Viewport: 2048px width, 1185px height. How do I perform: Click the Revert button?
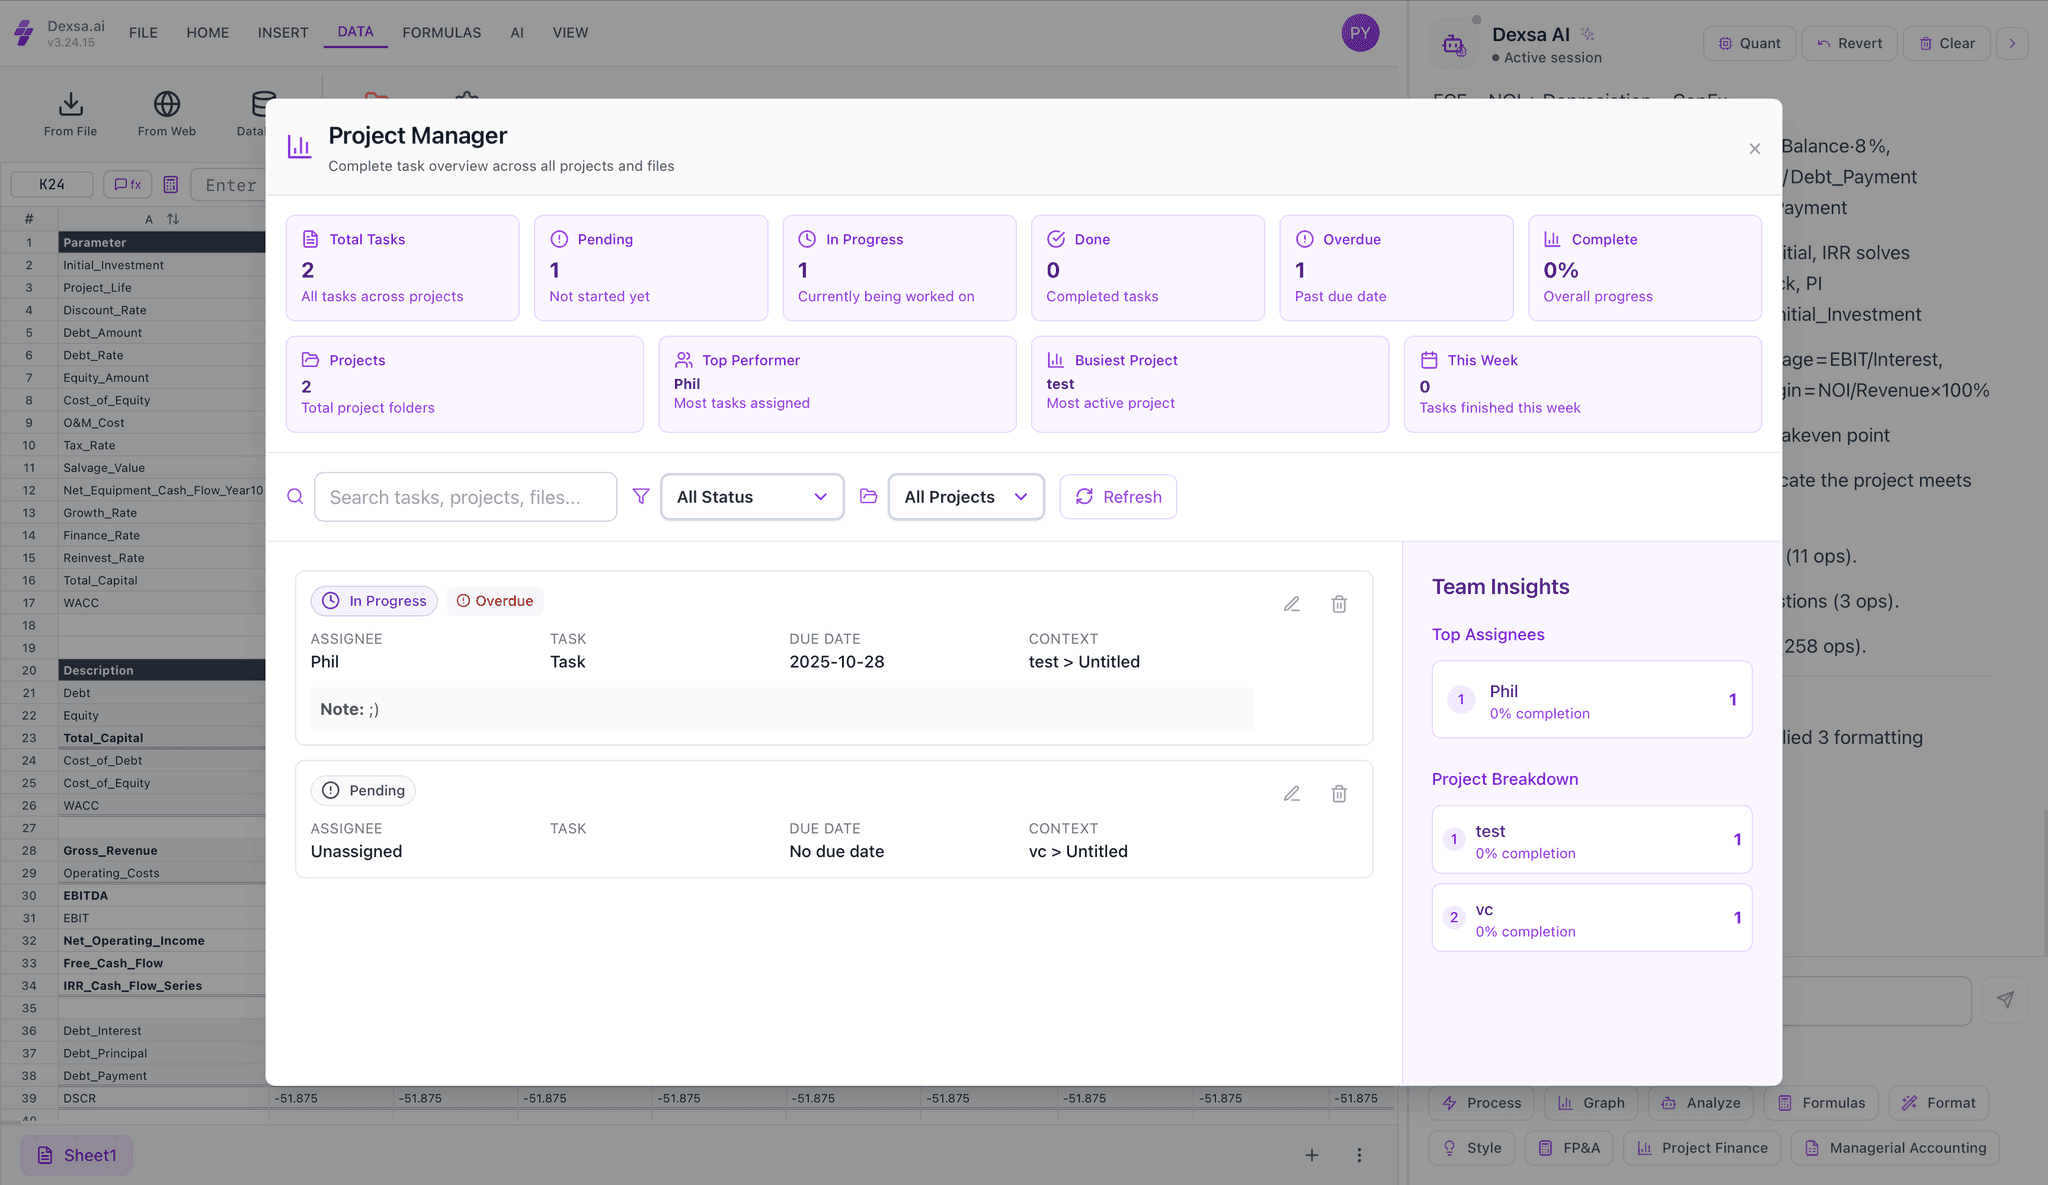pyautogui.click(x=1849, y=43)
